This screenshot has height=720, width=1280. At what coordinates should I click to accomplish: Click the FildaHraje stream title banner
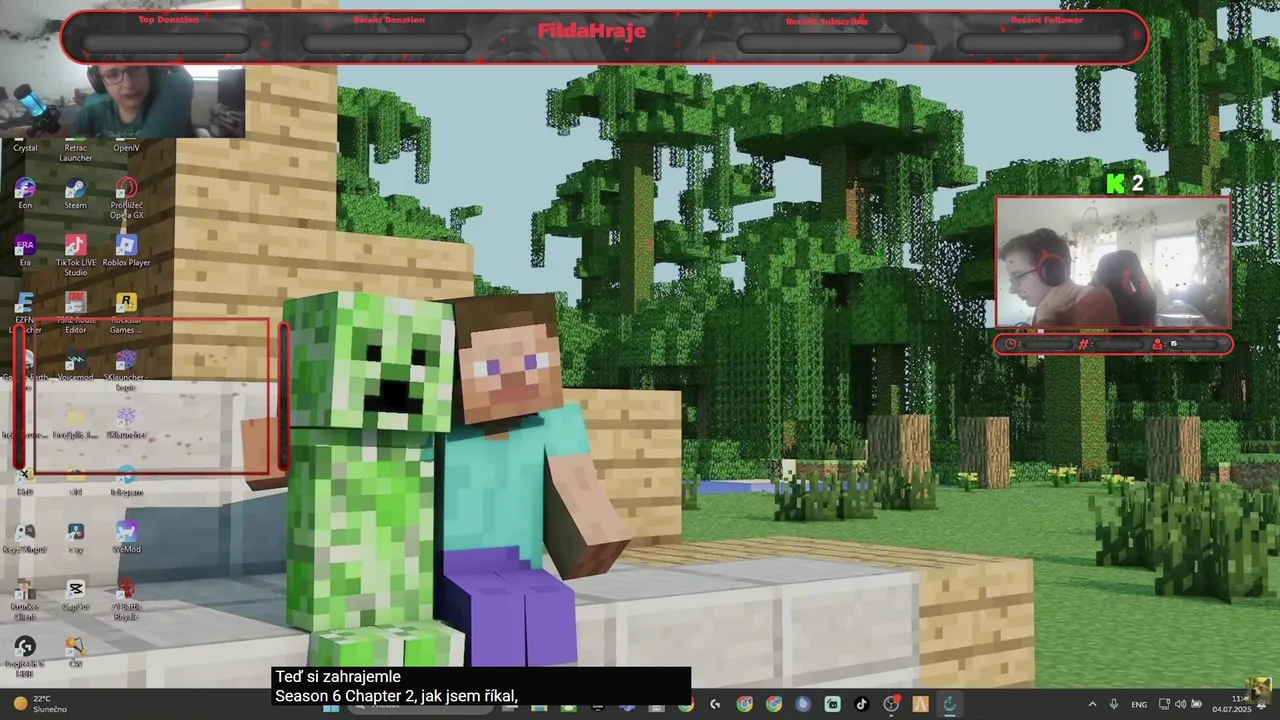(592, 31)
